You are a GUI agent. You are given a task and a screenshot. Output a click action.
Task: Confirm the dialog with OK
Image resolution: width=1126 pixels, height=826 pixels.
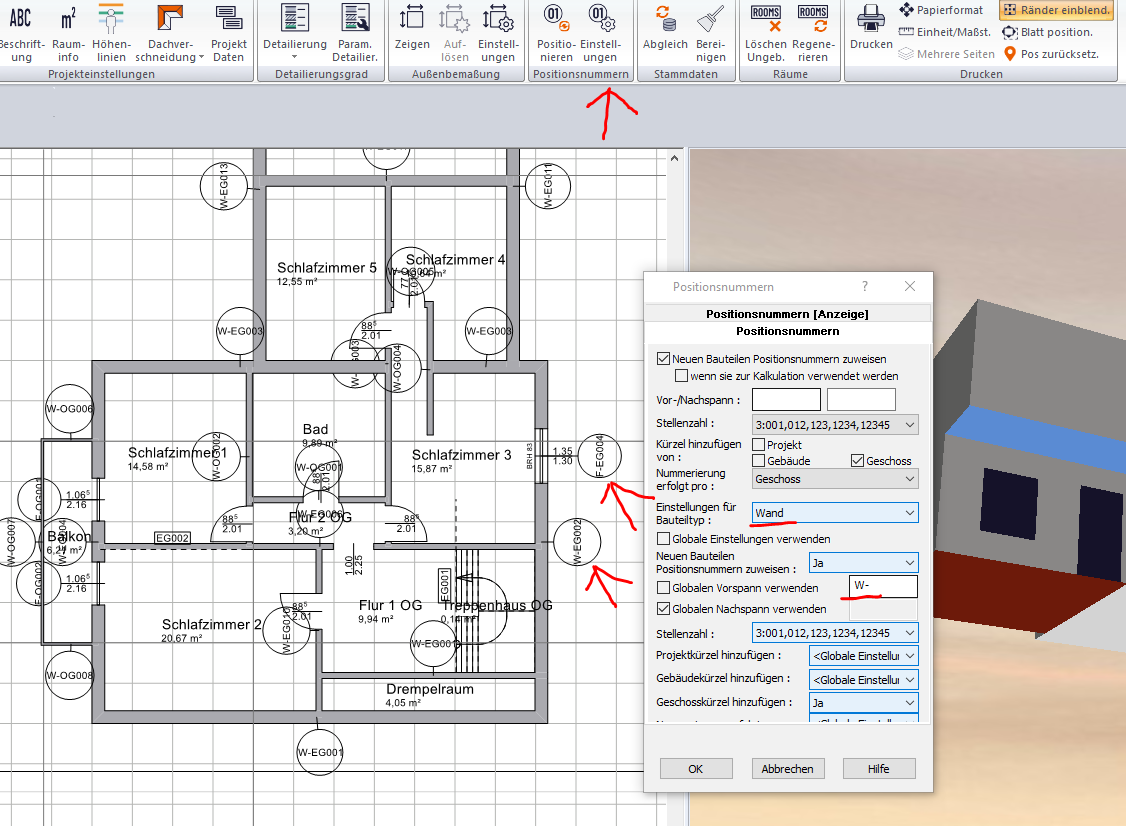pyautogui.click(x=696, y=769)
